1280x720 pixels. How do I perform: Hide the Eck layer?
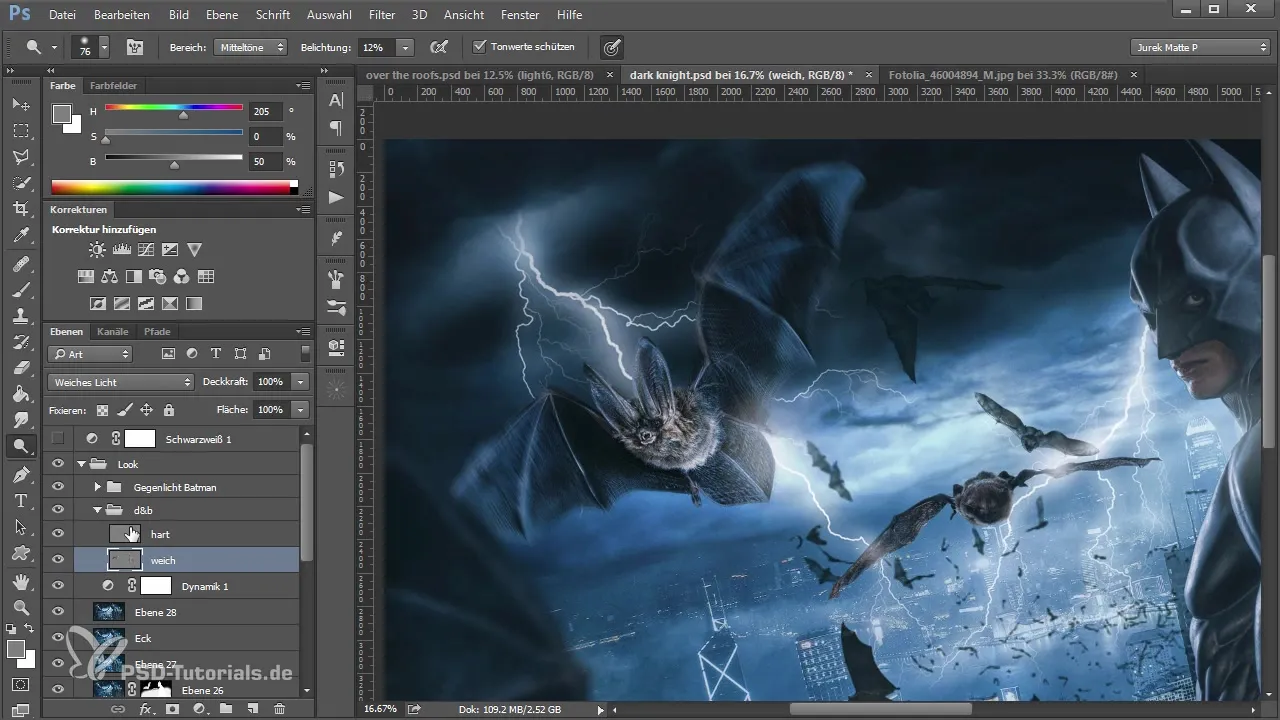58,638
